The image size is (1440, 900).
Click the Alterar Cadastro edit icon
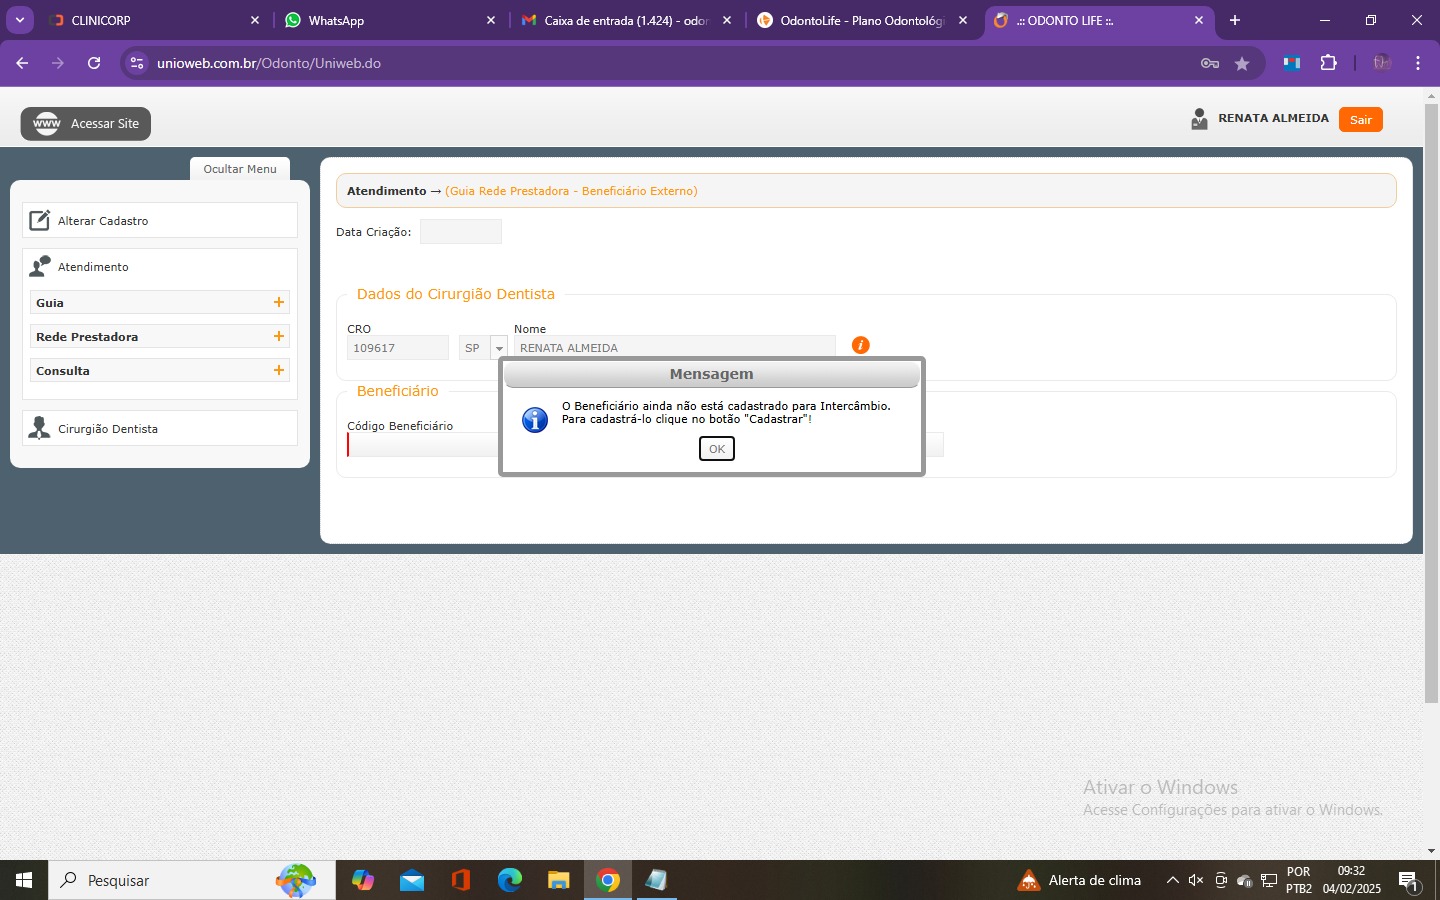39,220
